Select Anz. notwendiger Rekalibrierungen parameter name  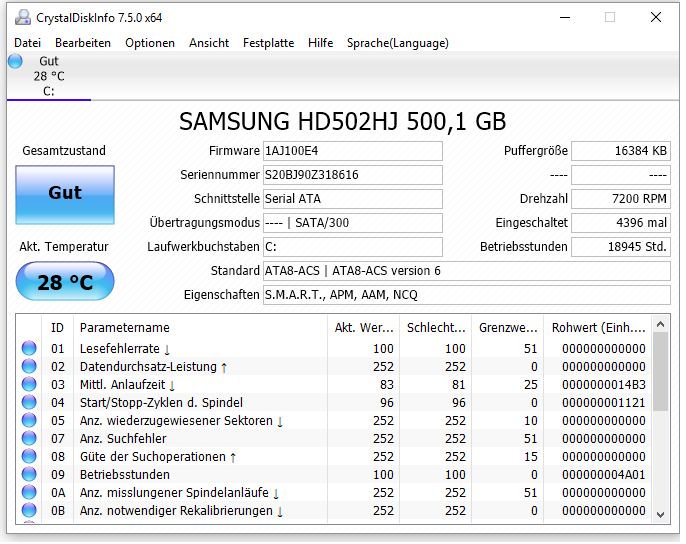(181, 511)
